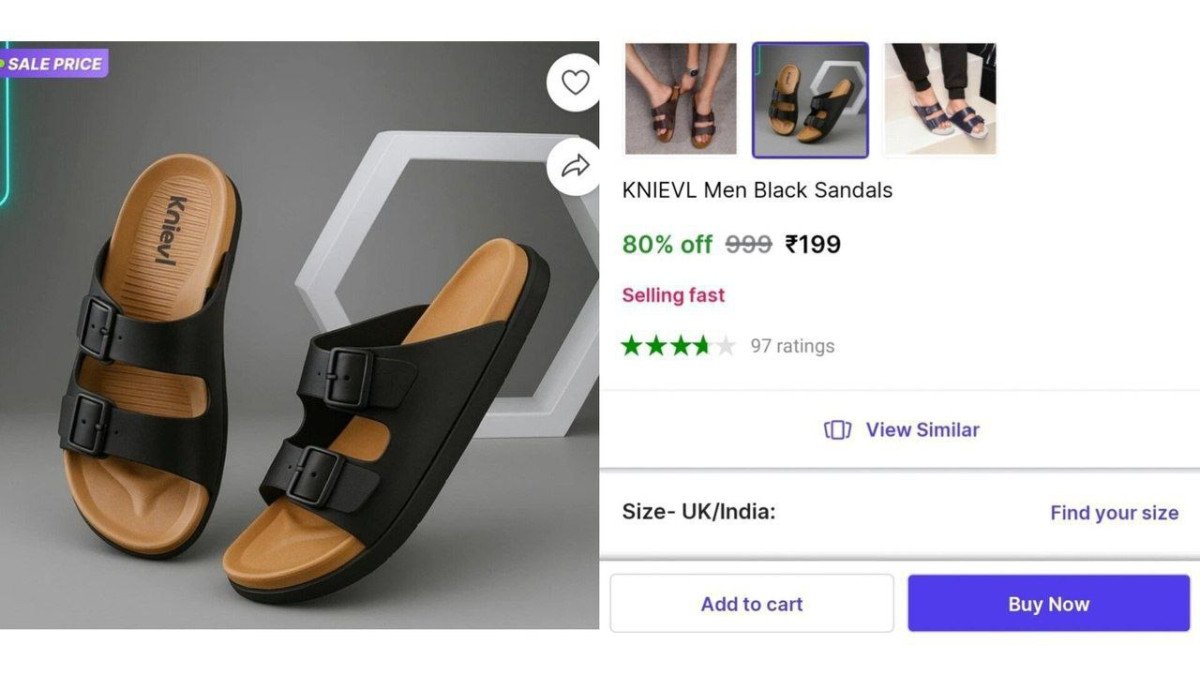Select thumbnail of navy sandals with black pants
Image resolution: width=1200 pixels, height=675 pixels.
point(939,99)
